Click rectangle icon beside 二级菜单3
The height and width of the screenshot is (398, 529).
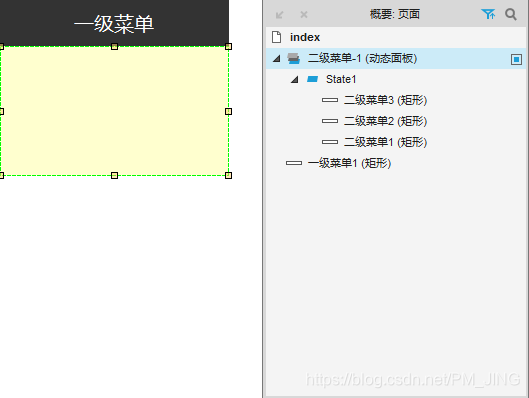tap(330, 100)
